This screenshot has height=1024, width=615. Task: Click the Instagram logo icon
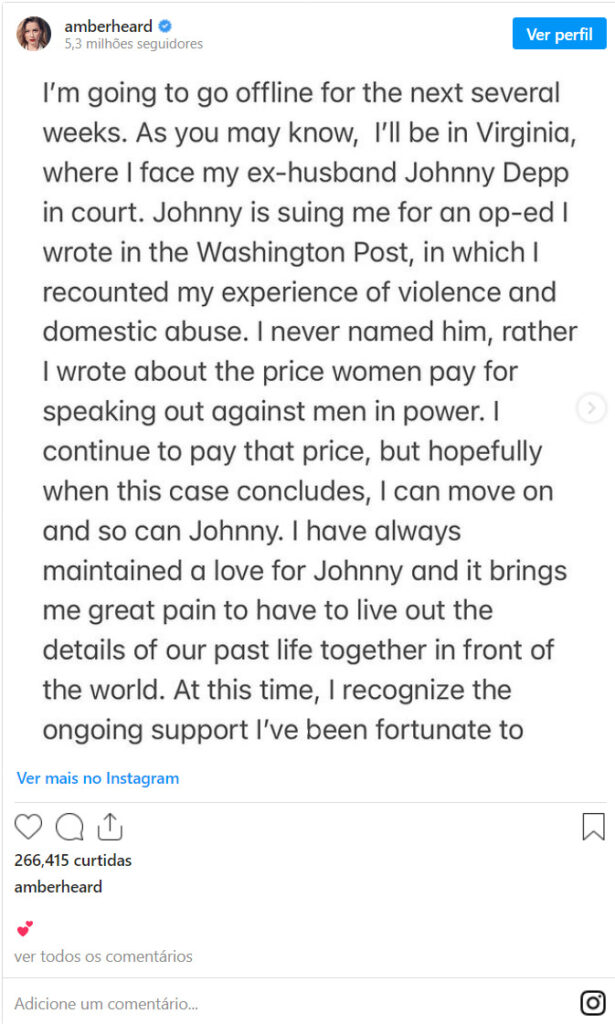(593, 1002)
